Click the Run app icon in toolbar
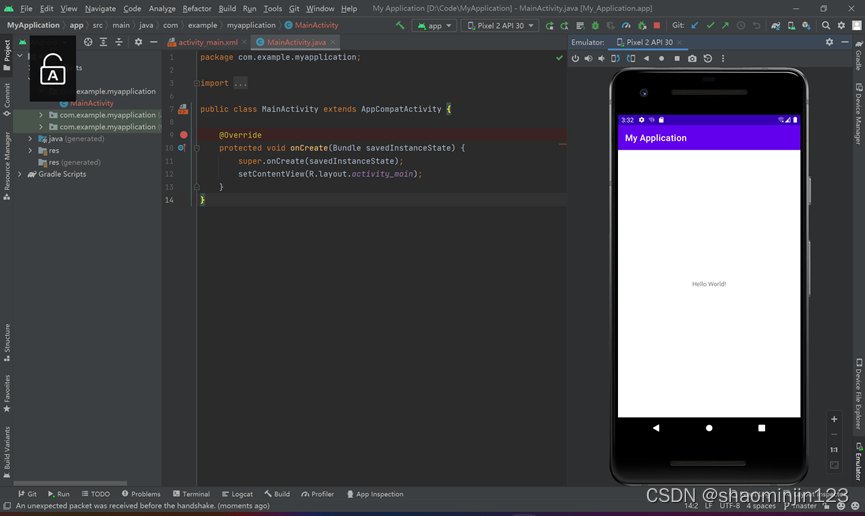 549,25
